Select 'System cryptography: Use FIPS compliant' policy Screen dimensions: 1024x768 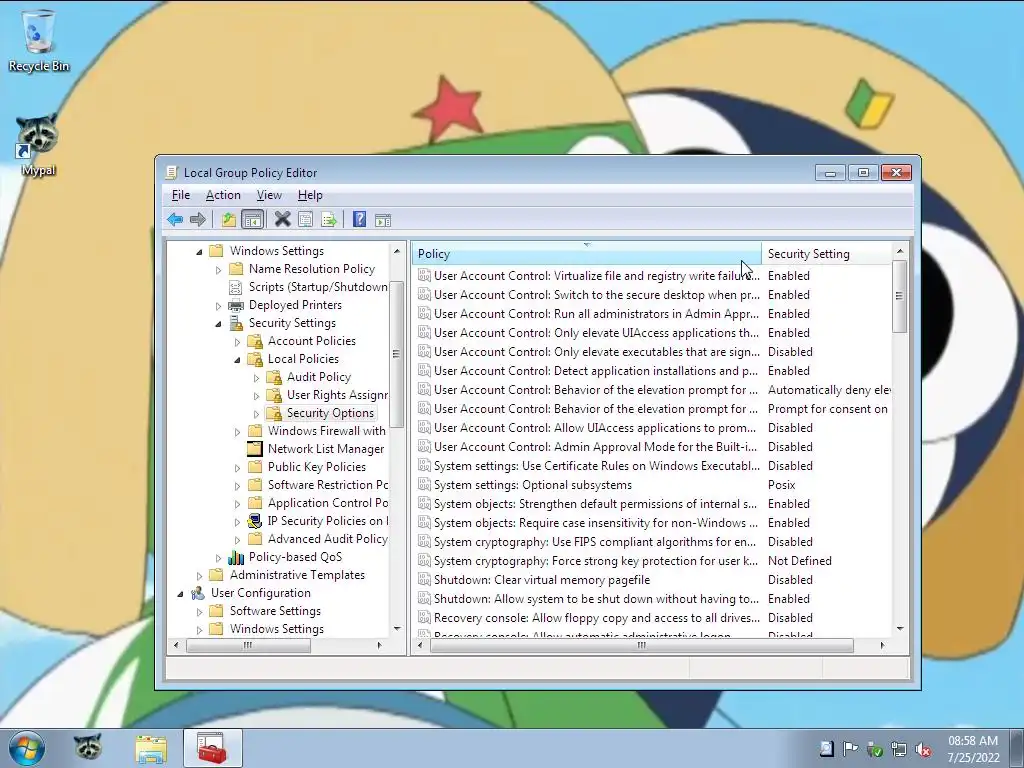[589, 542]
